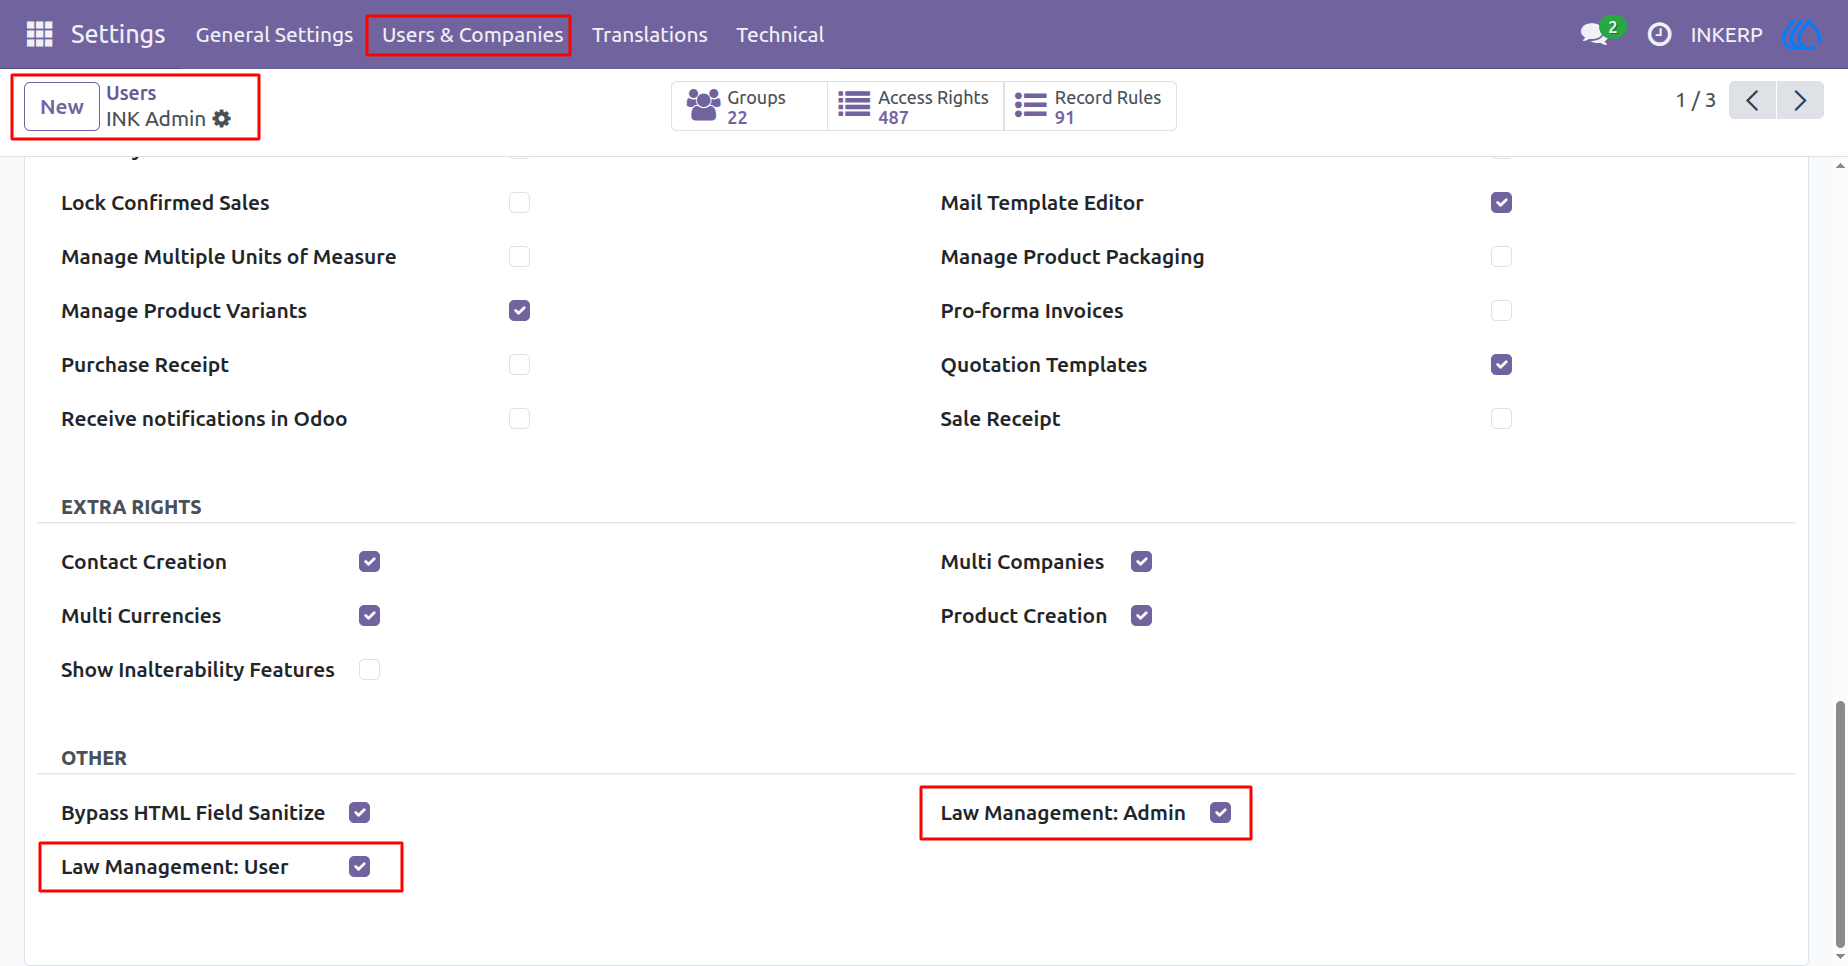Open the activities clock icon
Viewport: 1848px width, 966px height.
click(x=1659, y=34)
